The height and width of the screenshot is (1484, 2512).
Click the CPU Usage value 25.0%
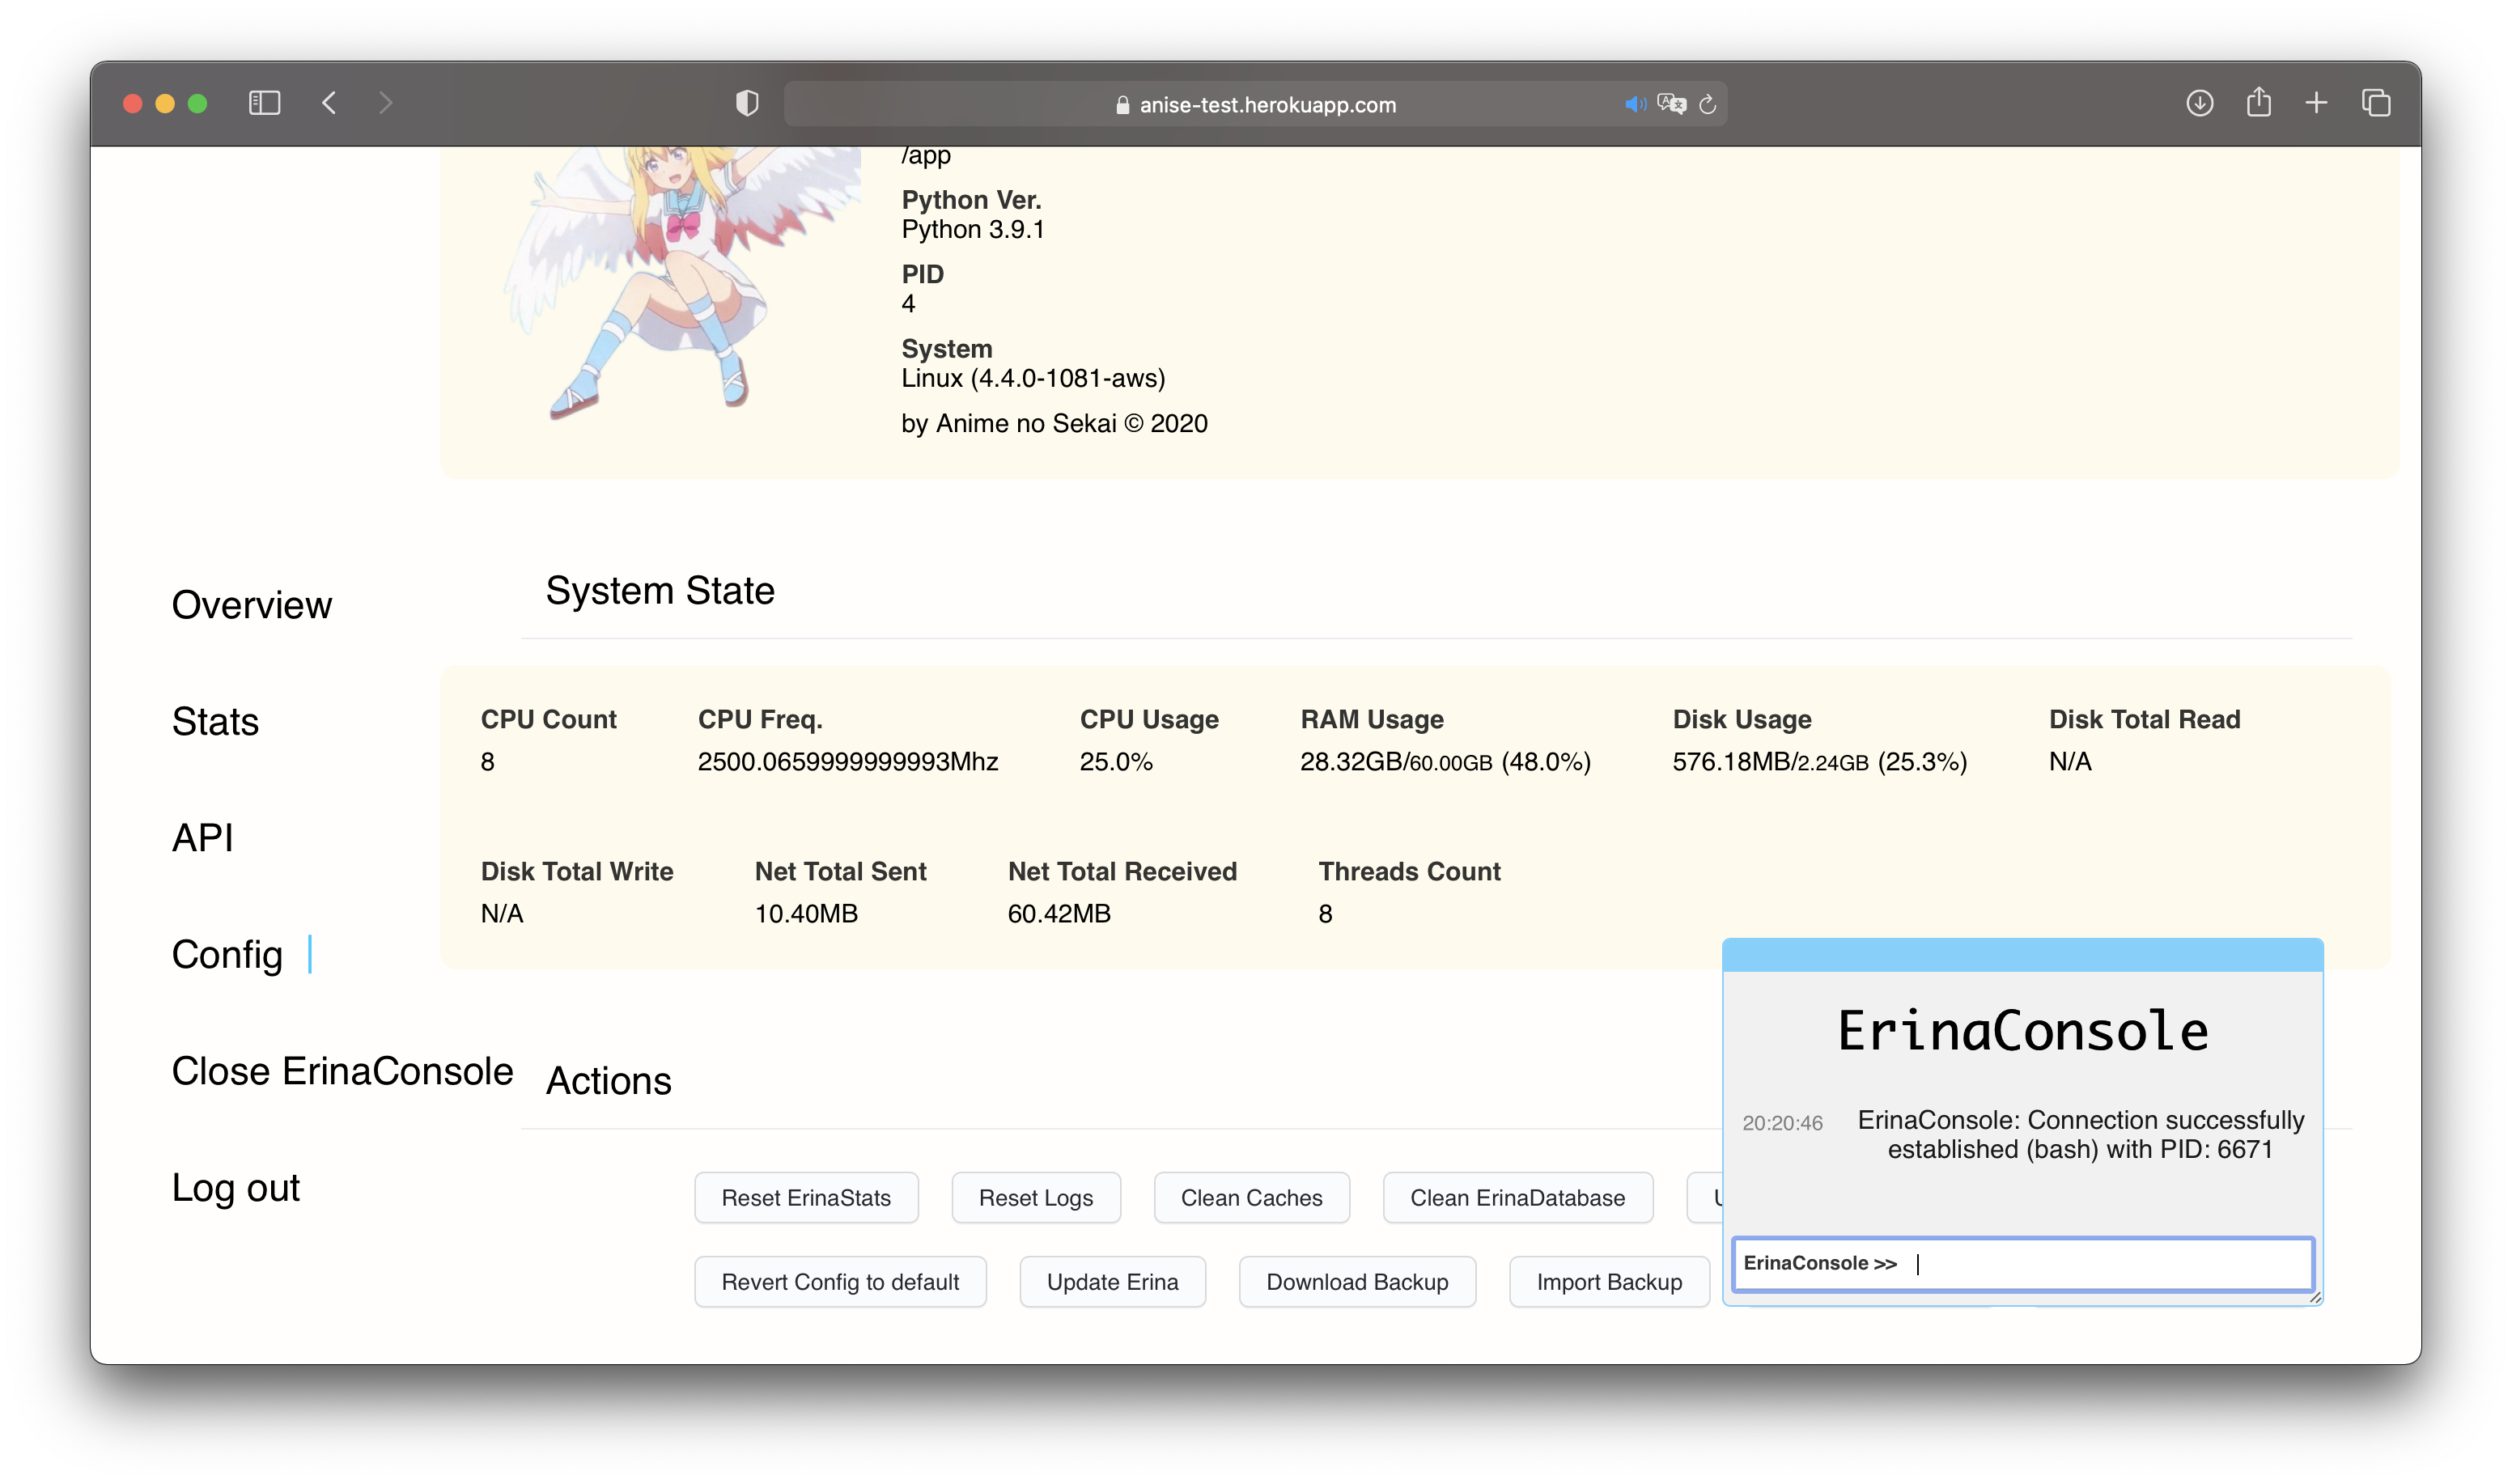click(x=1116, y=762)
